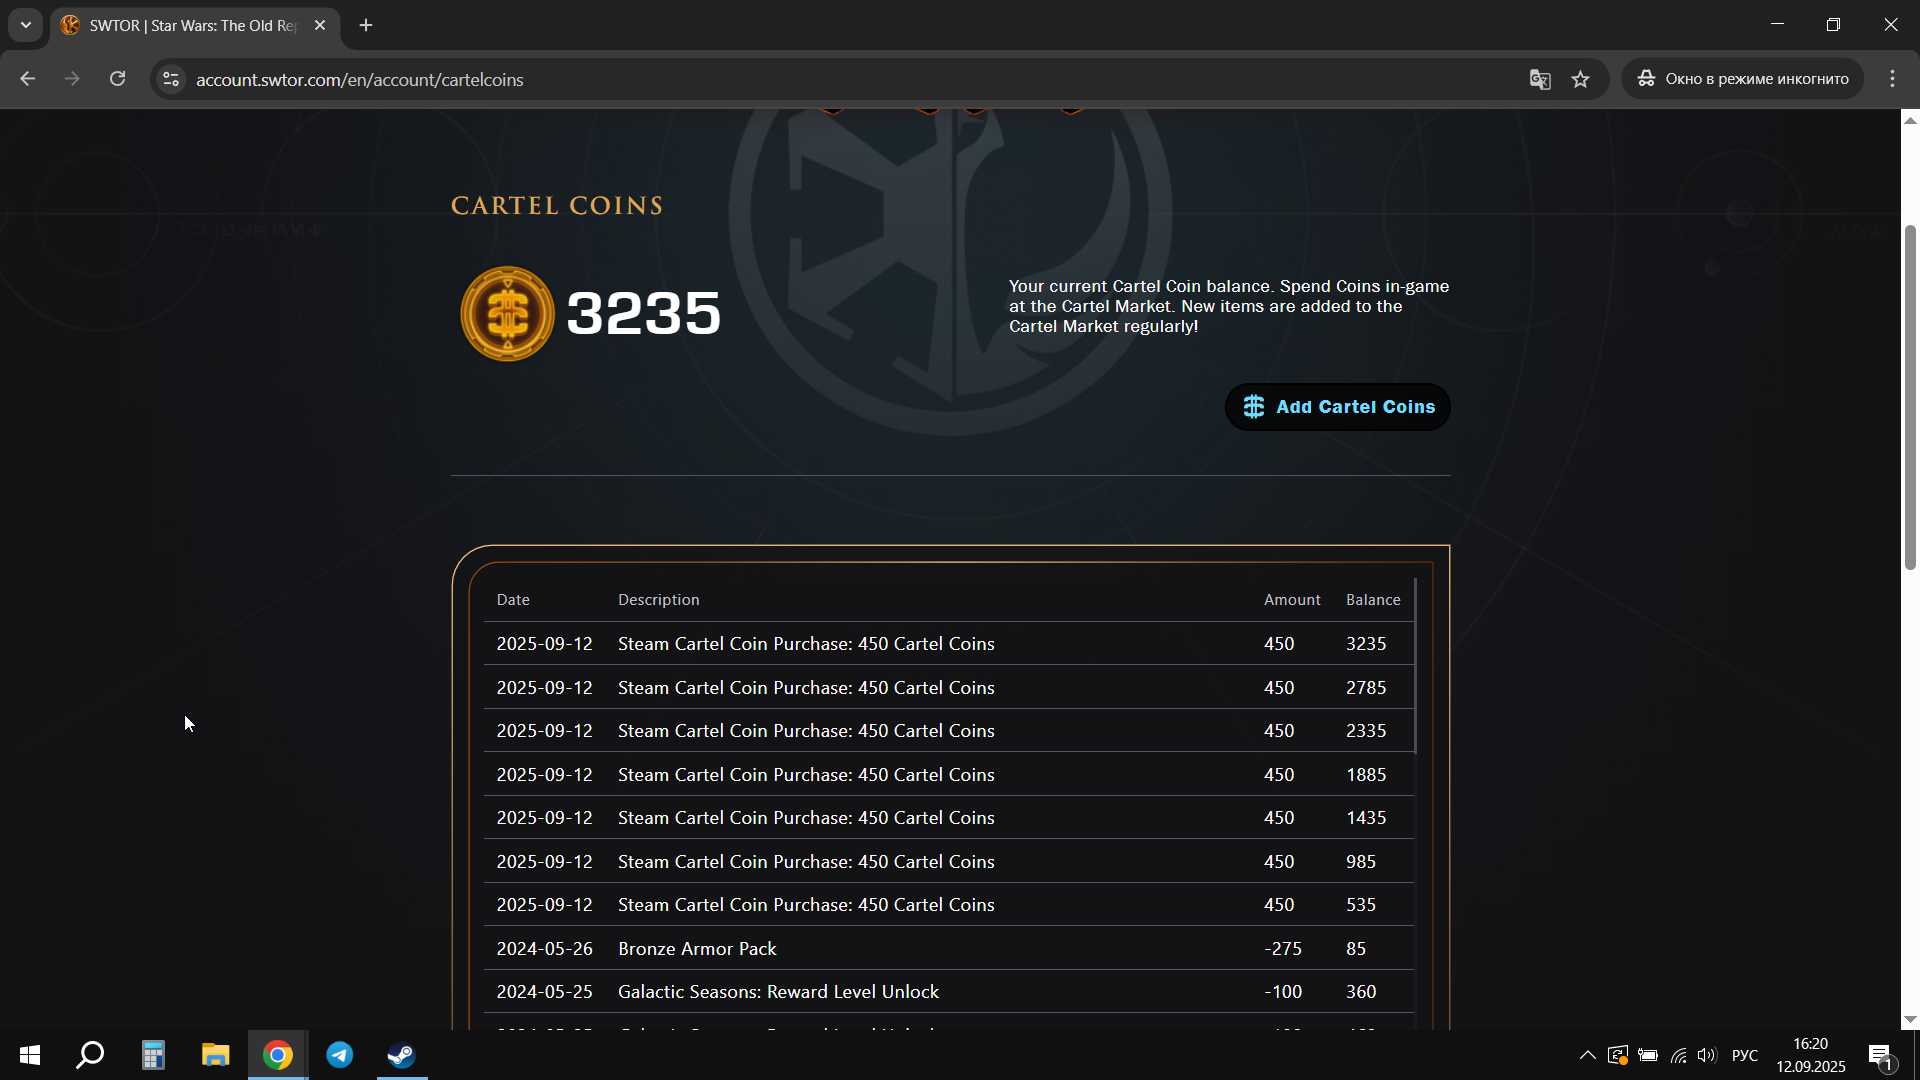
Task: Show hidden system tray icons
Action: click(x=1587, y=1055)
